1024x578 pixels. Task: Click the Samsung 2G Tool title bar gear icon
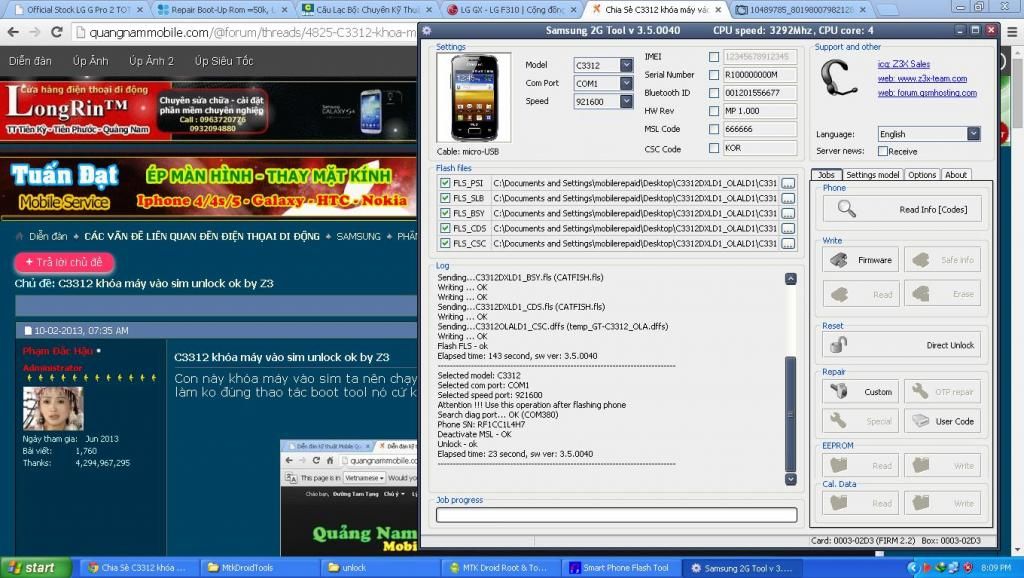426,31
